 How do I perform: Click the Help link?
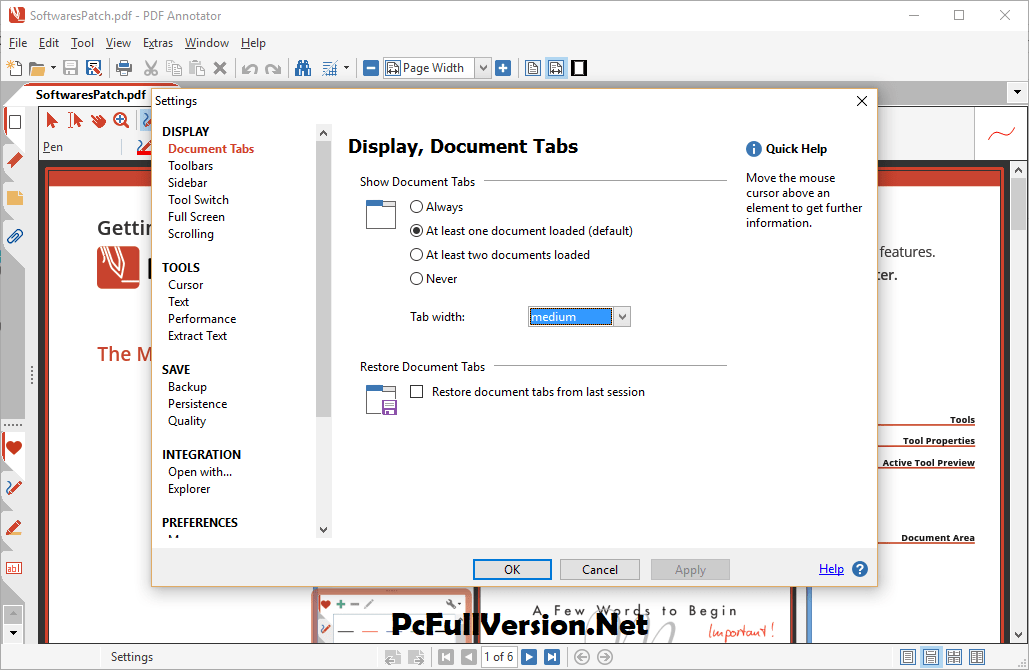[831, 569]
